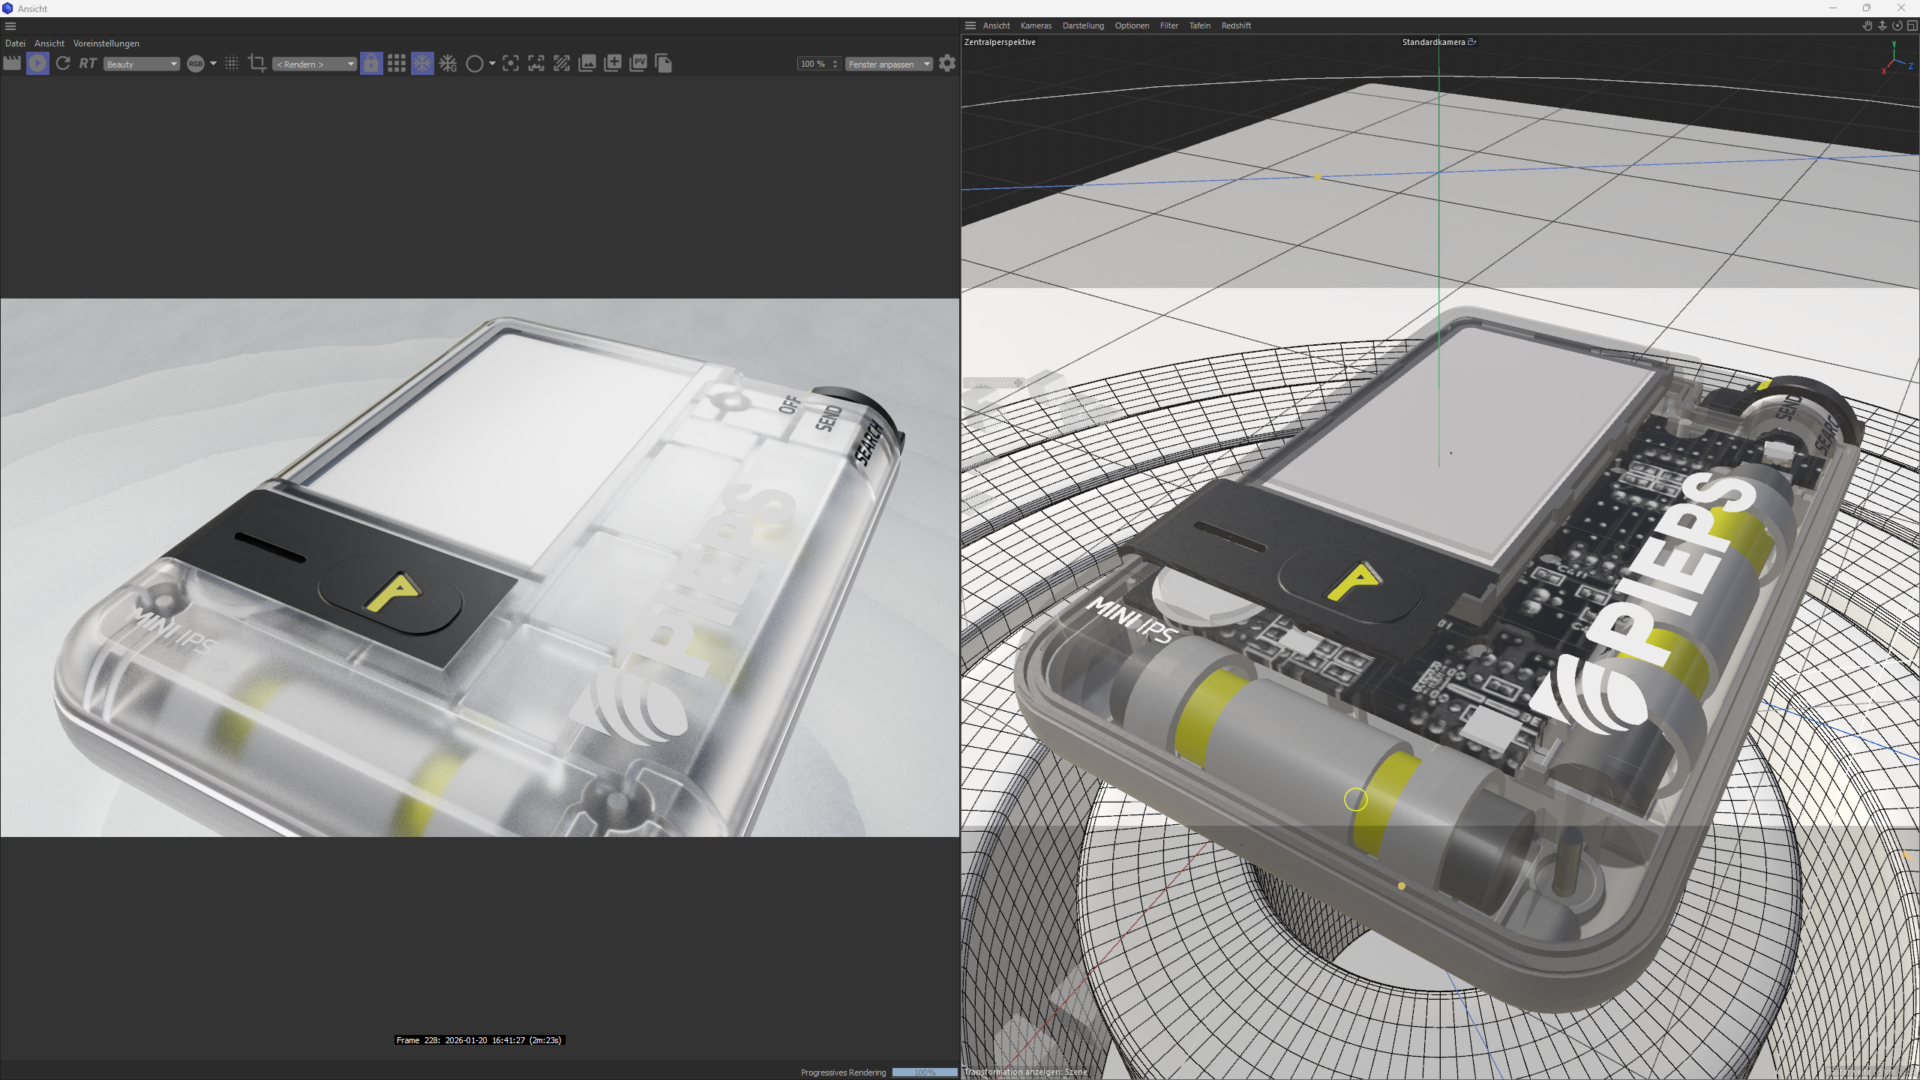
Task: Click the add snapshot plus icon
Action: click(x=613, y=64)
